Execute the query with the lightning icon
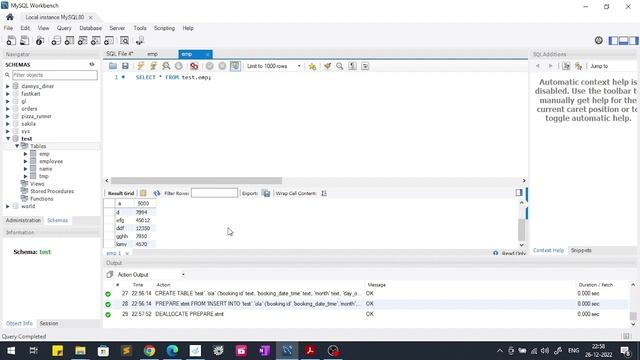Viewport: 640px width, 360px height. coord(140,66)
